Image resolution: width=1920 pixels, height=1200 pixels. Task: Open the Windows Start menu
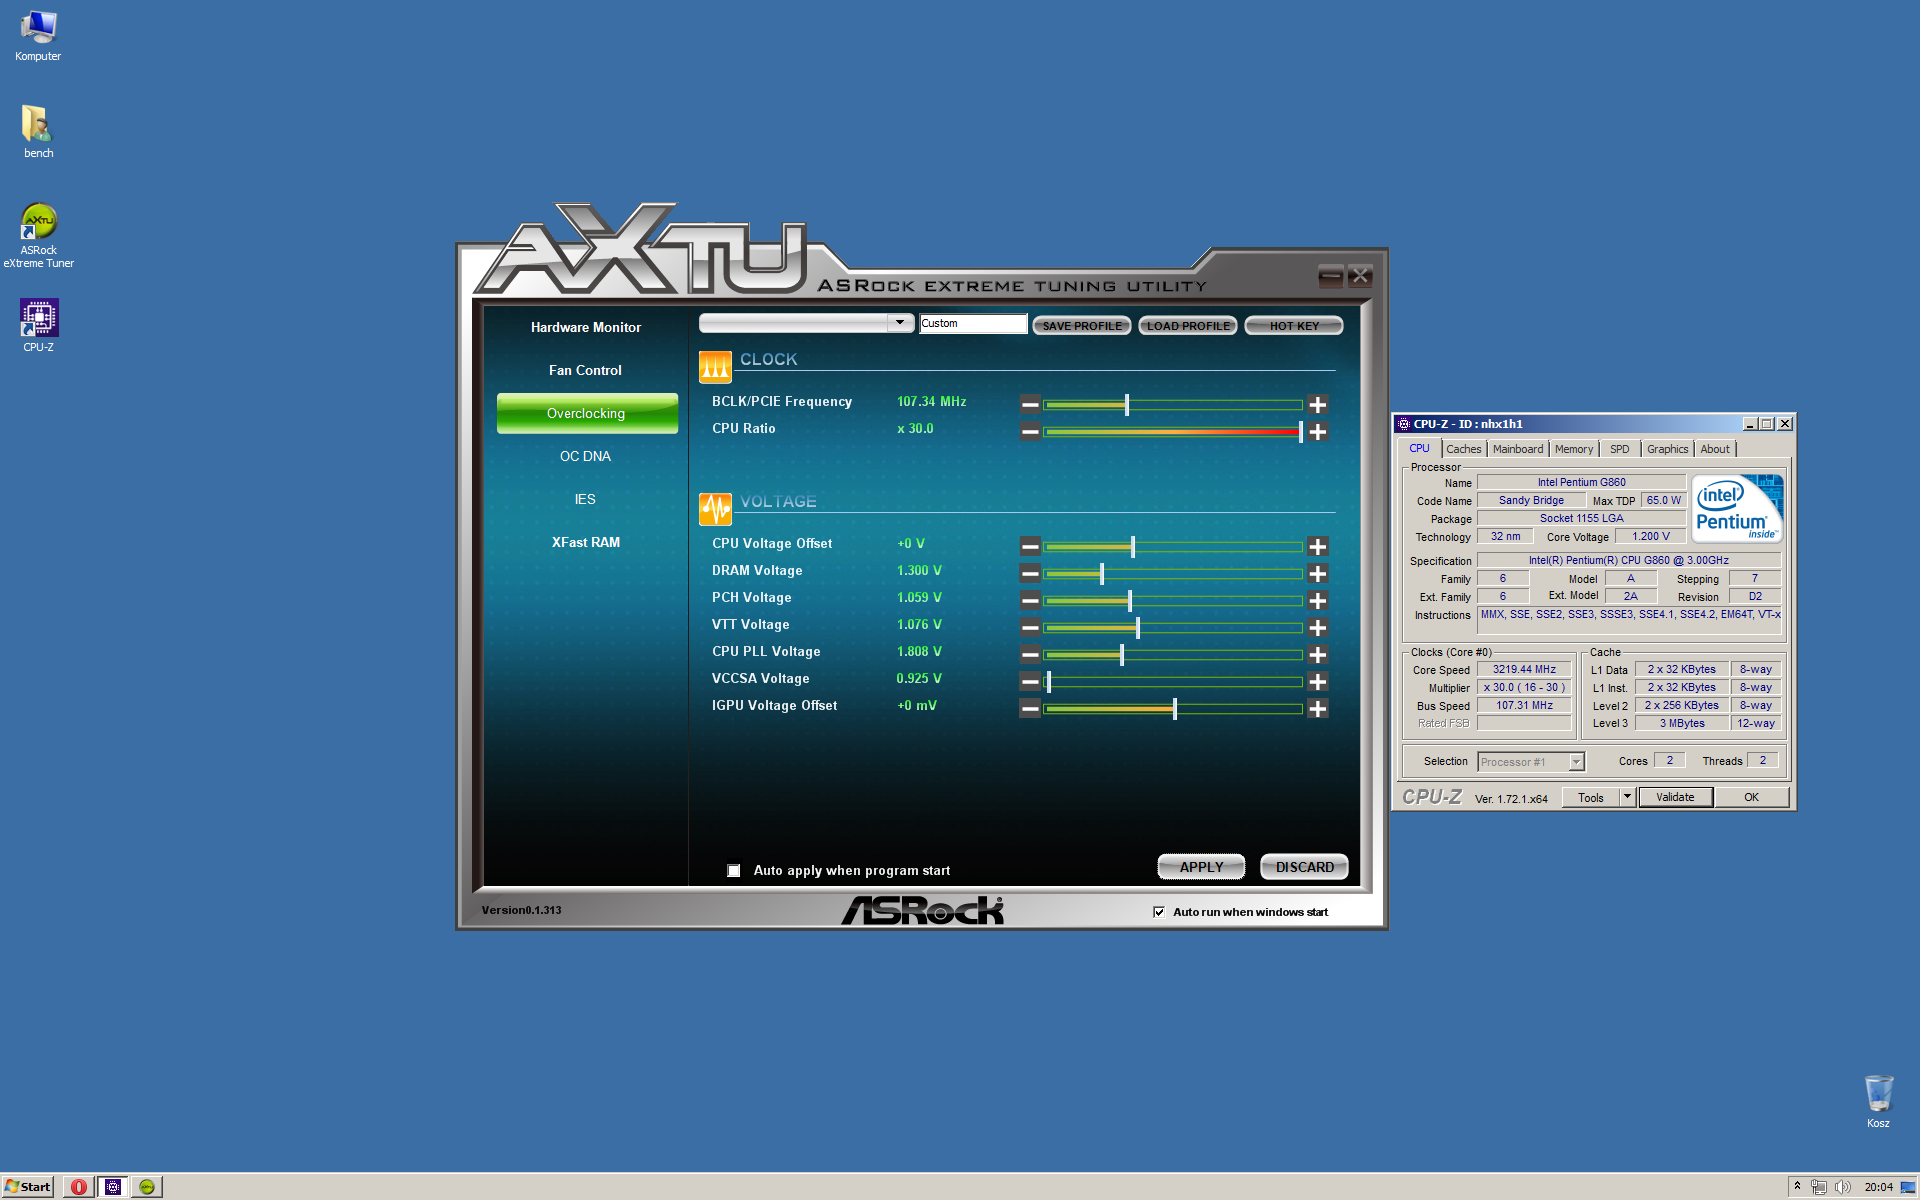pos(28,1187)
